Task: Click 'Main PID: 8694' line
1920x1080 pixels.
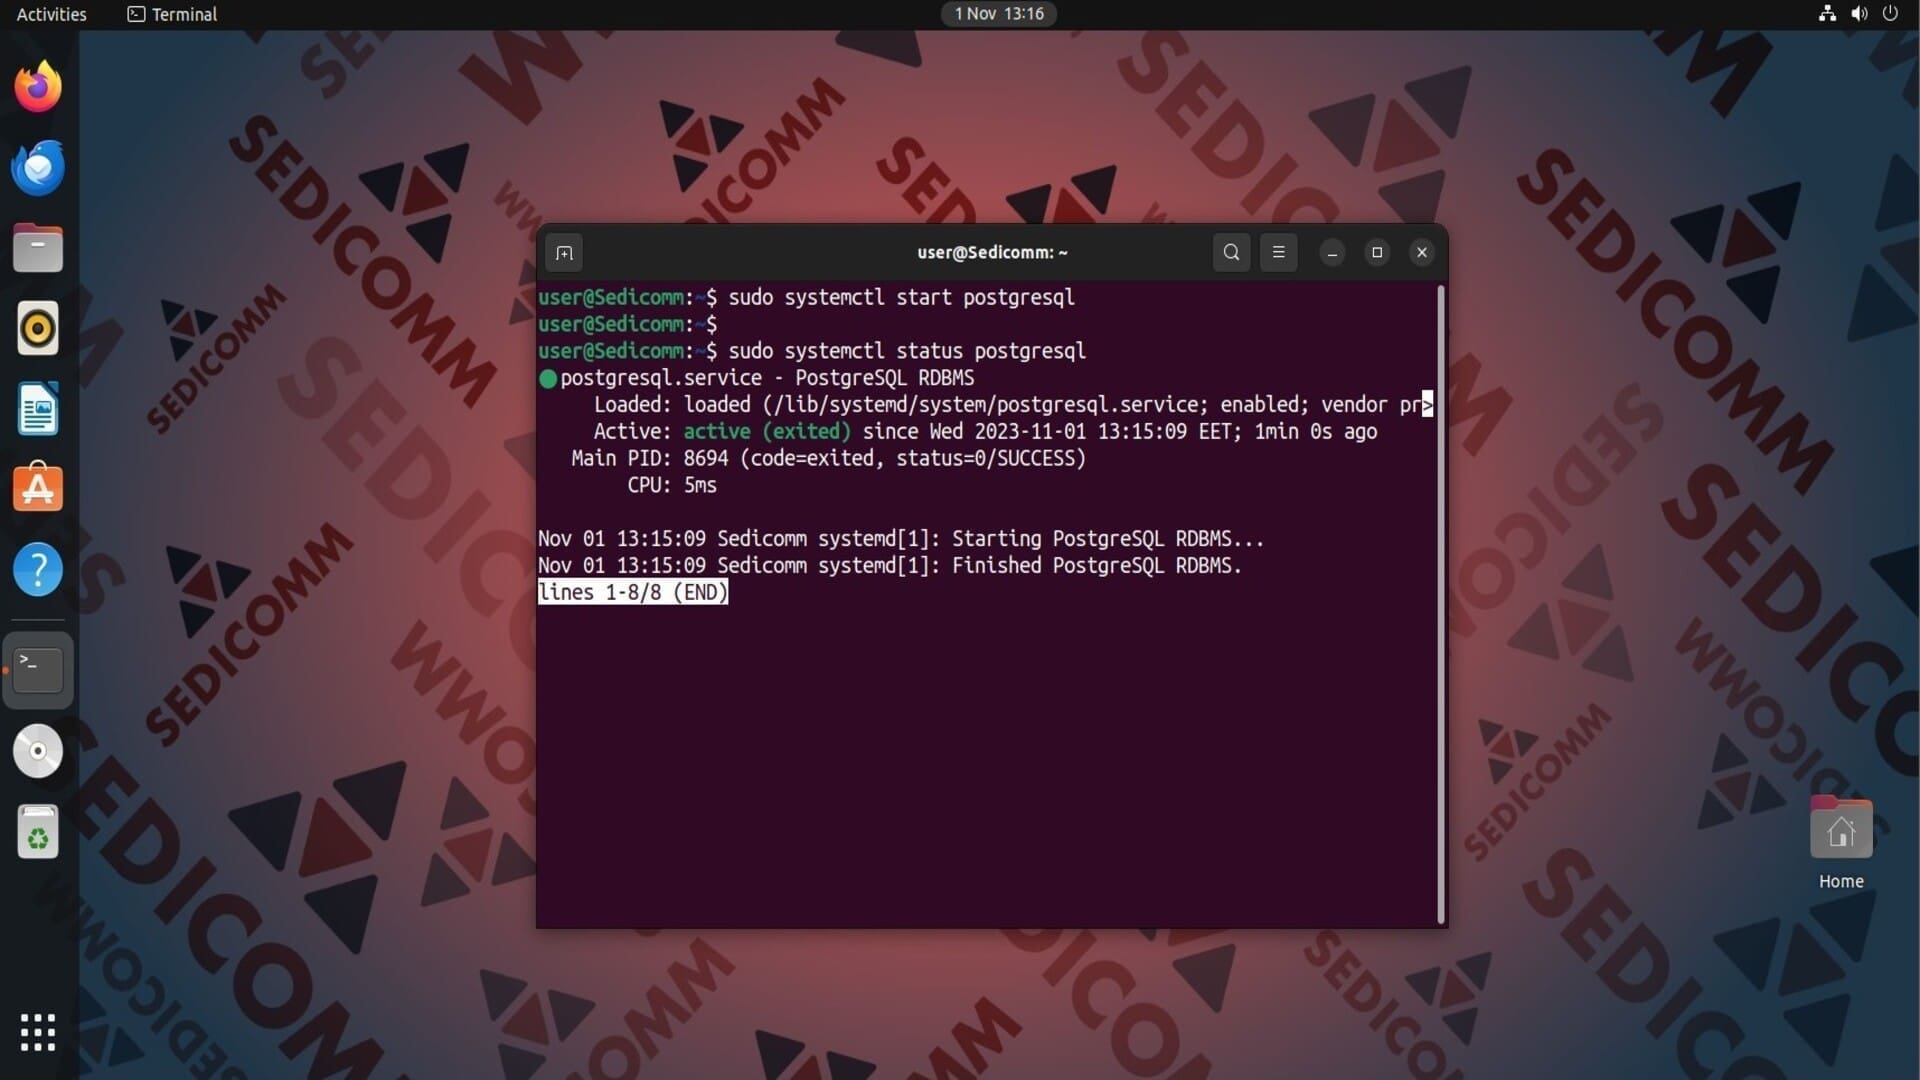Action: tap(828, 458)
